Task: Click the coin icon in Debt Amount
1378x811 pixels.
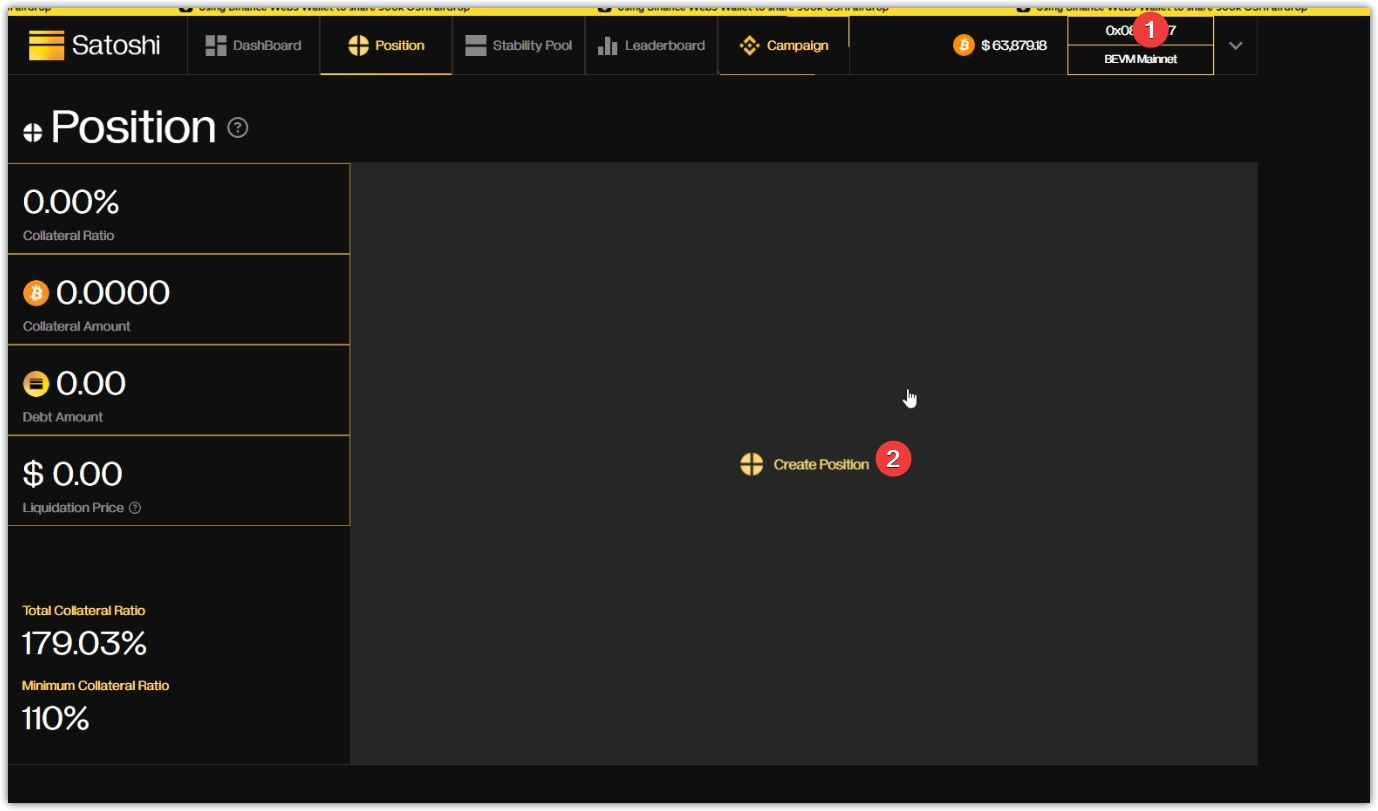Action: point(36,384)
